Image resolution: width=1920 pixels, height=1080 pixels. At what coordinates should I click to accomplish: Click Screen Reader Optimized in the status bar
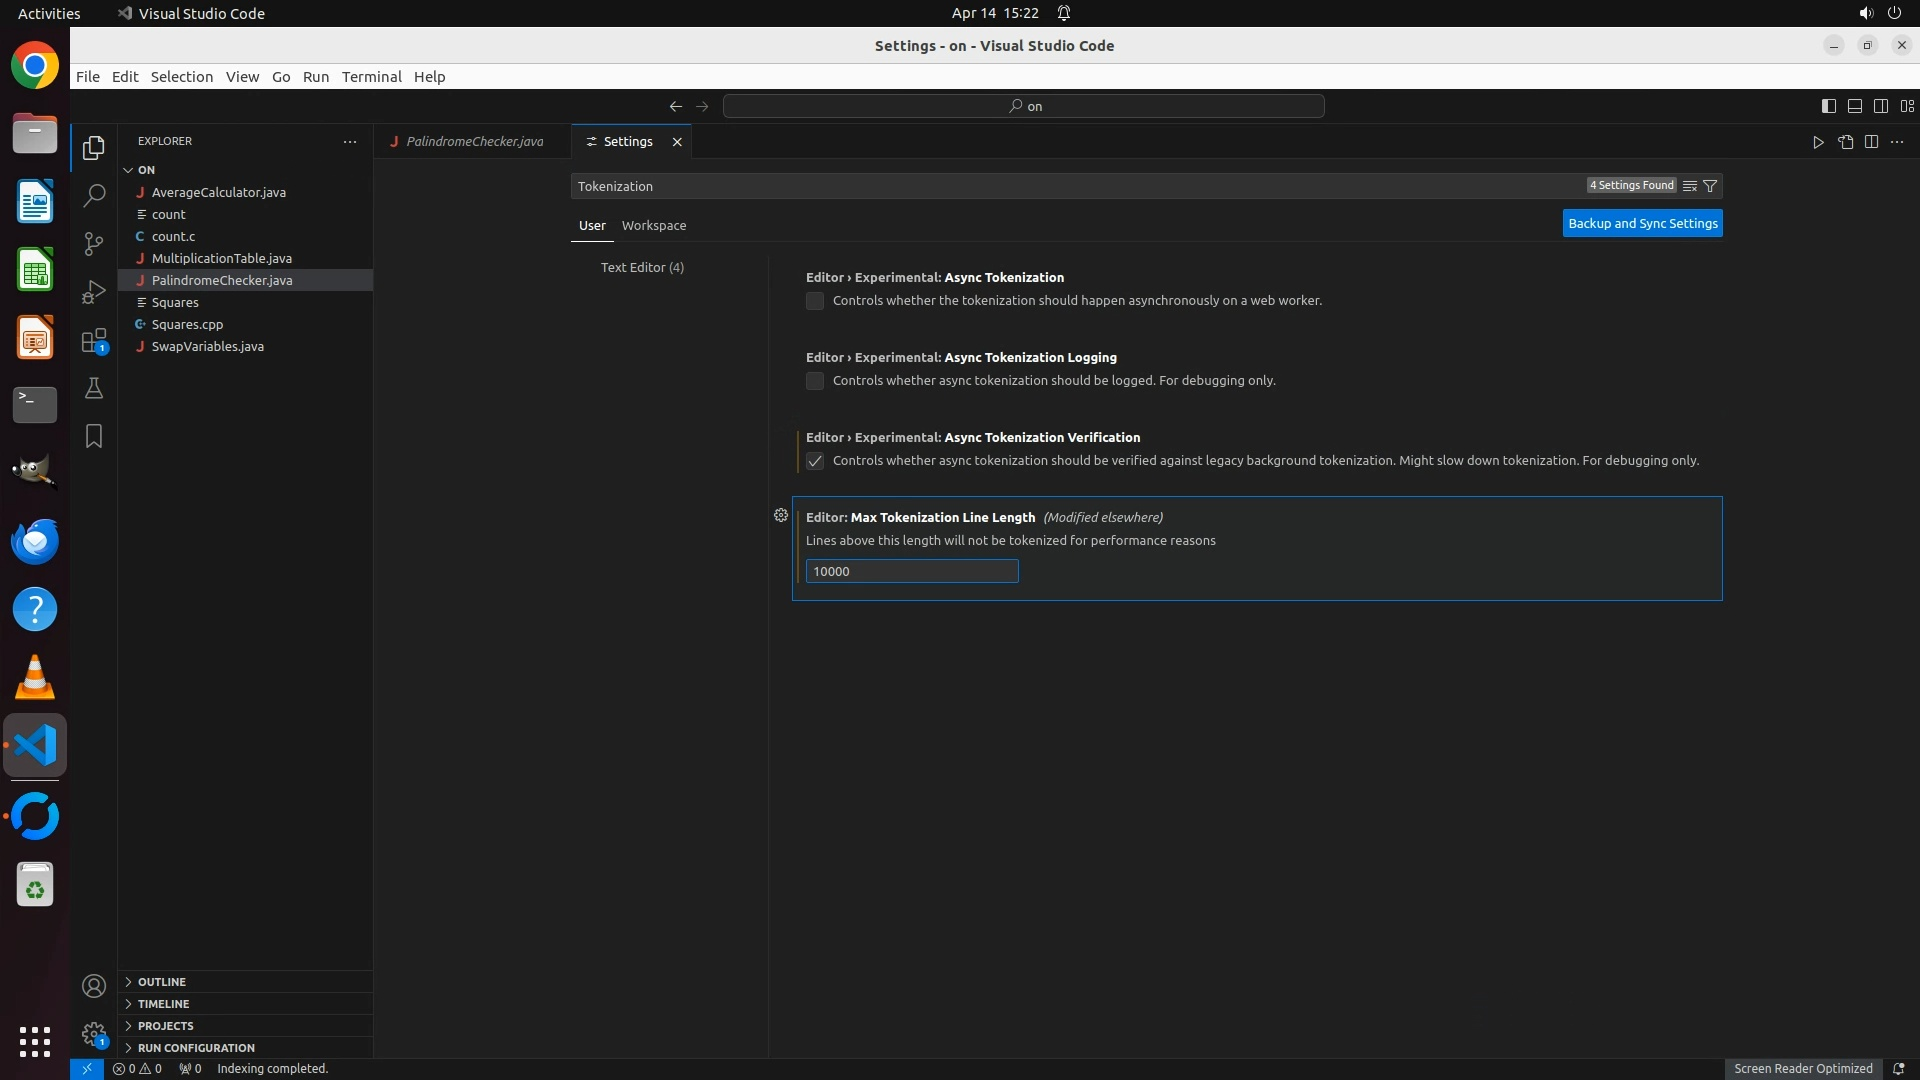(1802, 1069)
